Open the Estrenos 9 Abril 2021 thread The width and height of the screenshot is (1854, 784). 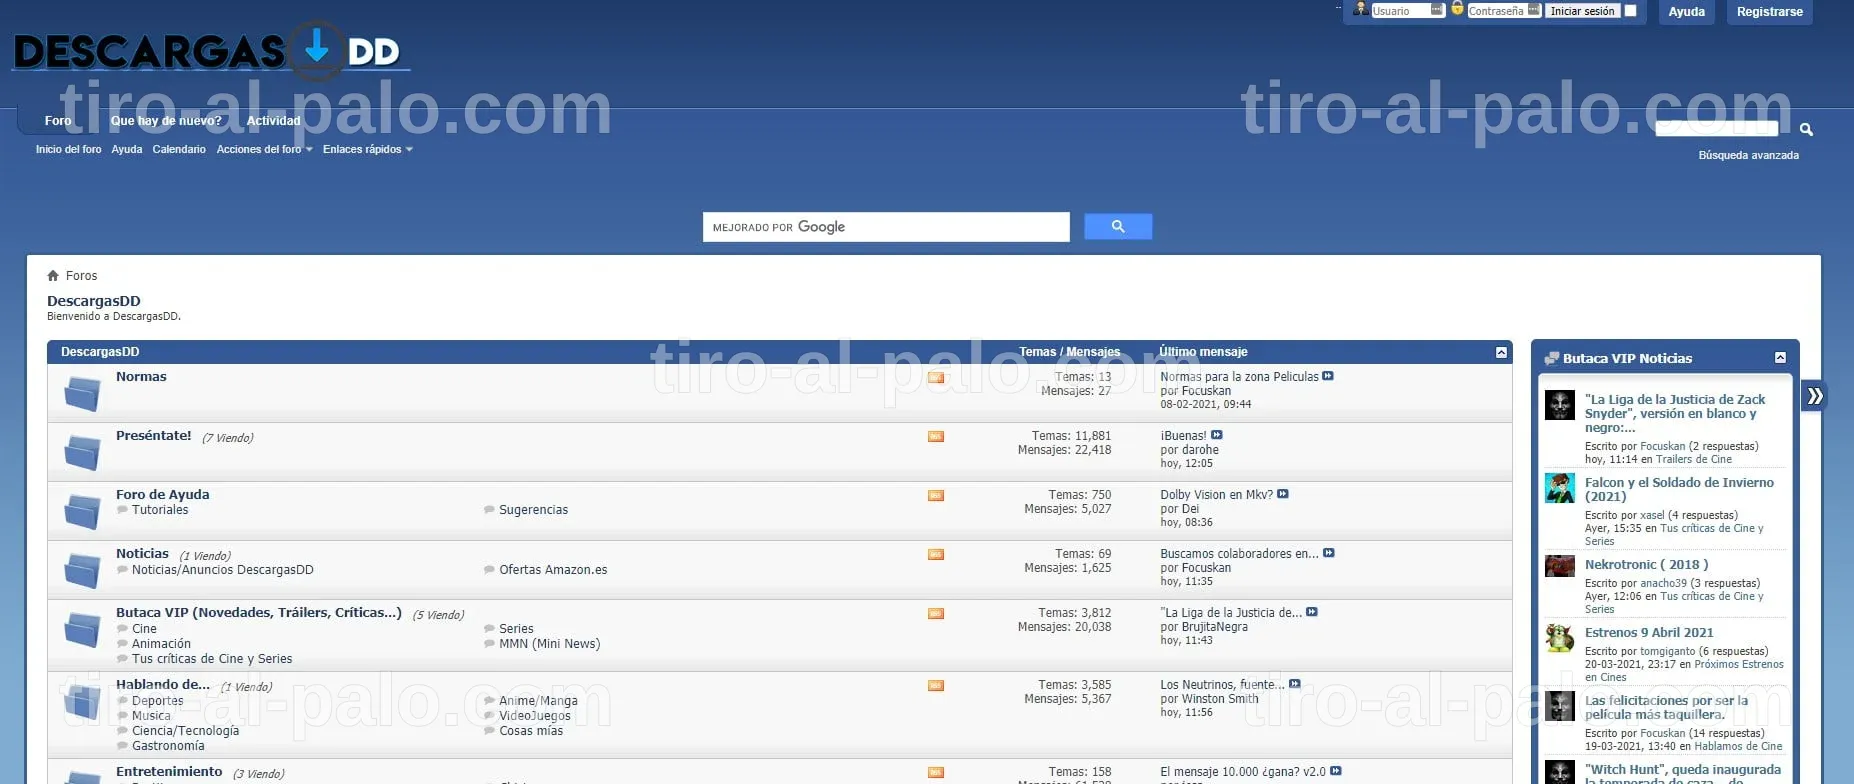point(1649,633)
